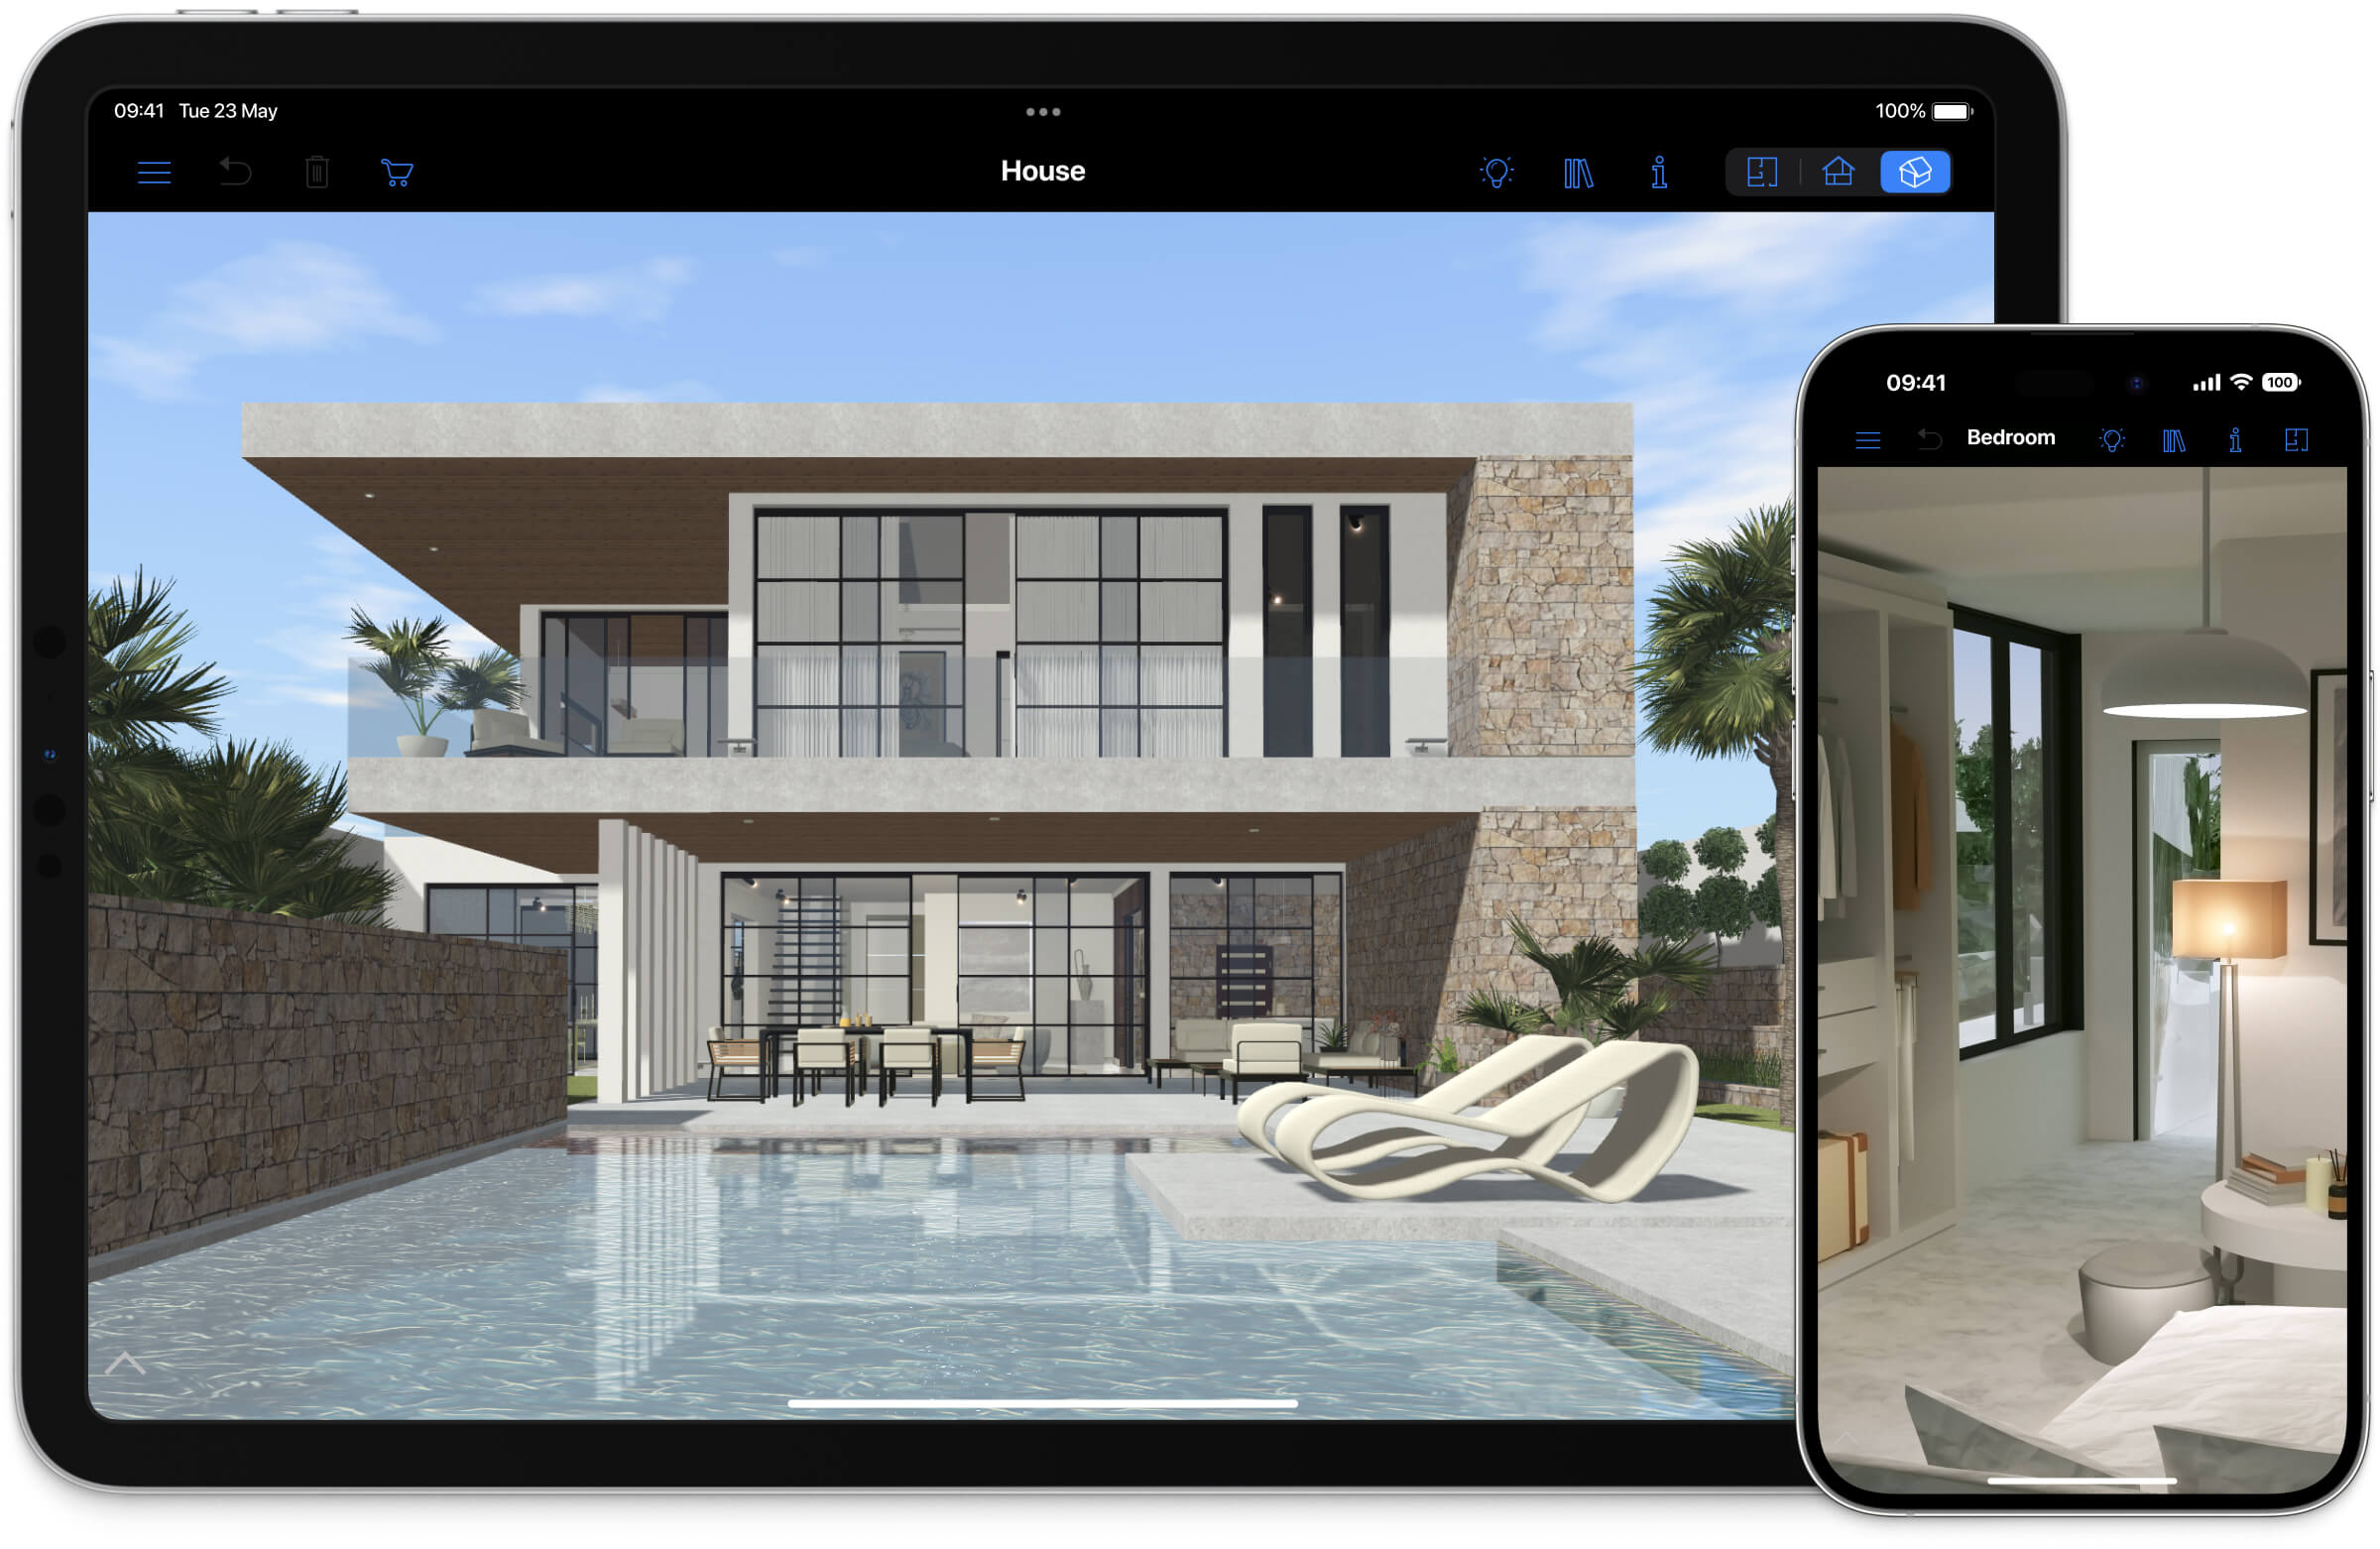
Task: Toggle the lighting settings icon
Action: tap(1495, 172)
